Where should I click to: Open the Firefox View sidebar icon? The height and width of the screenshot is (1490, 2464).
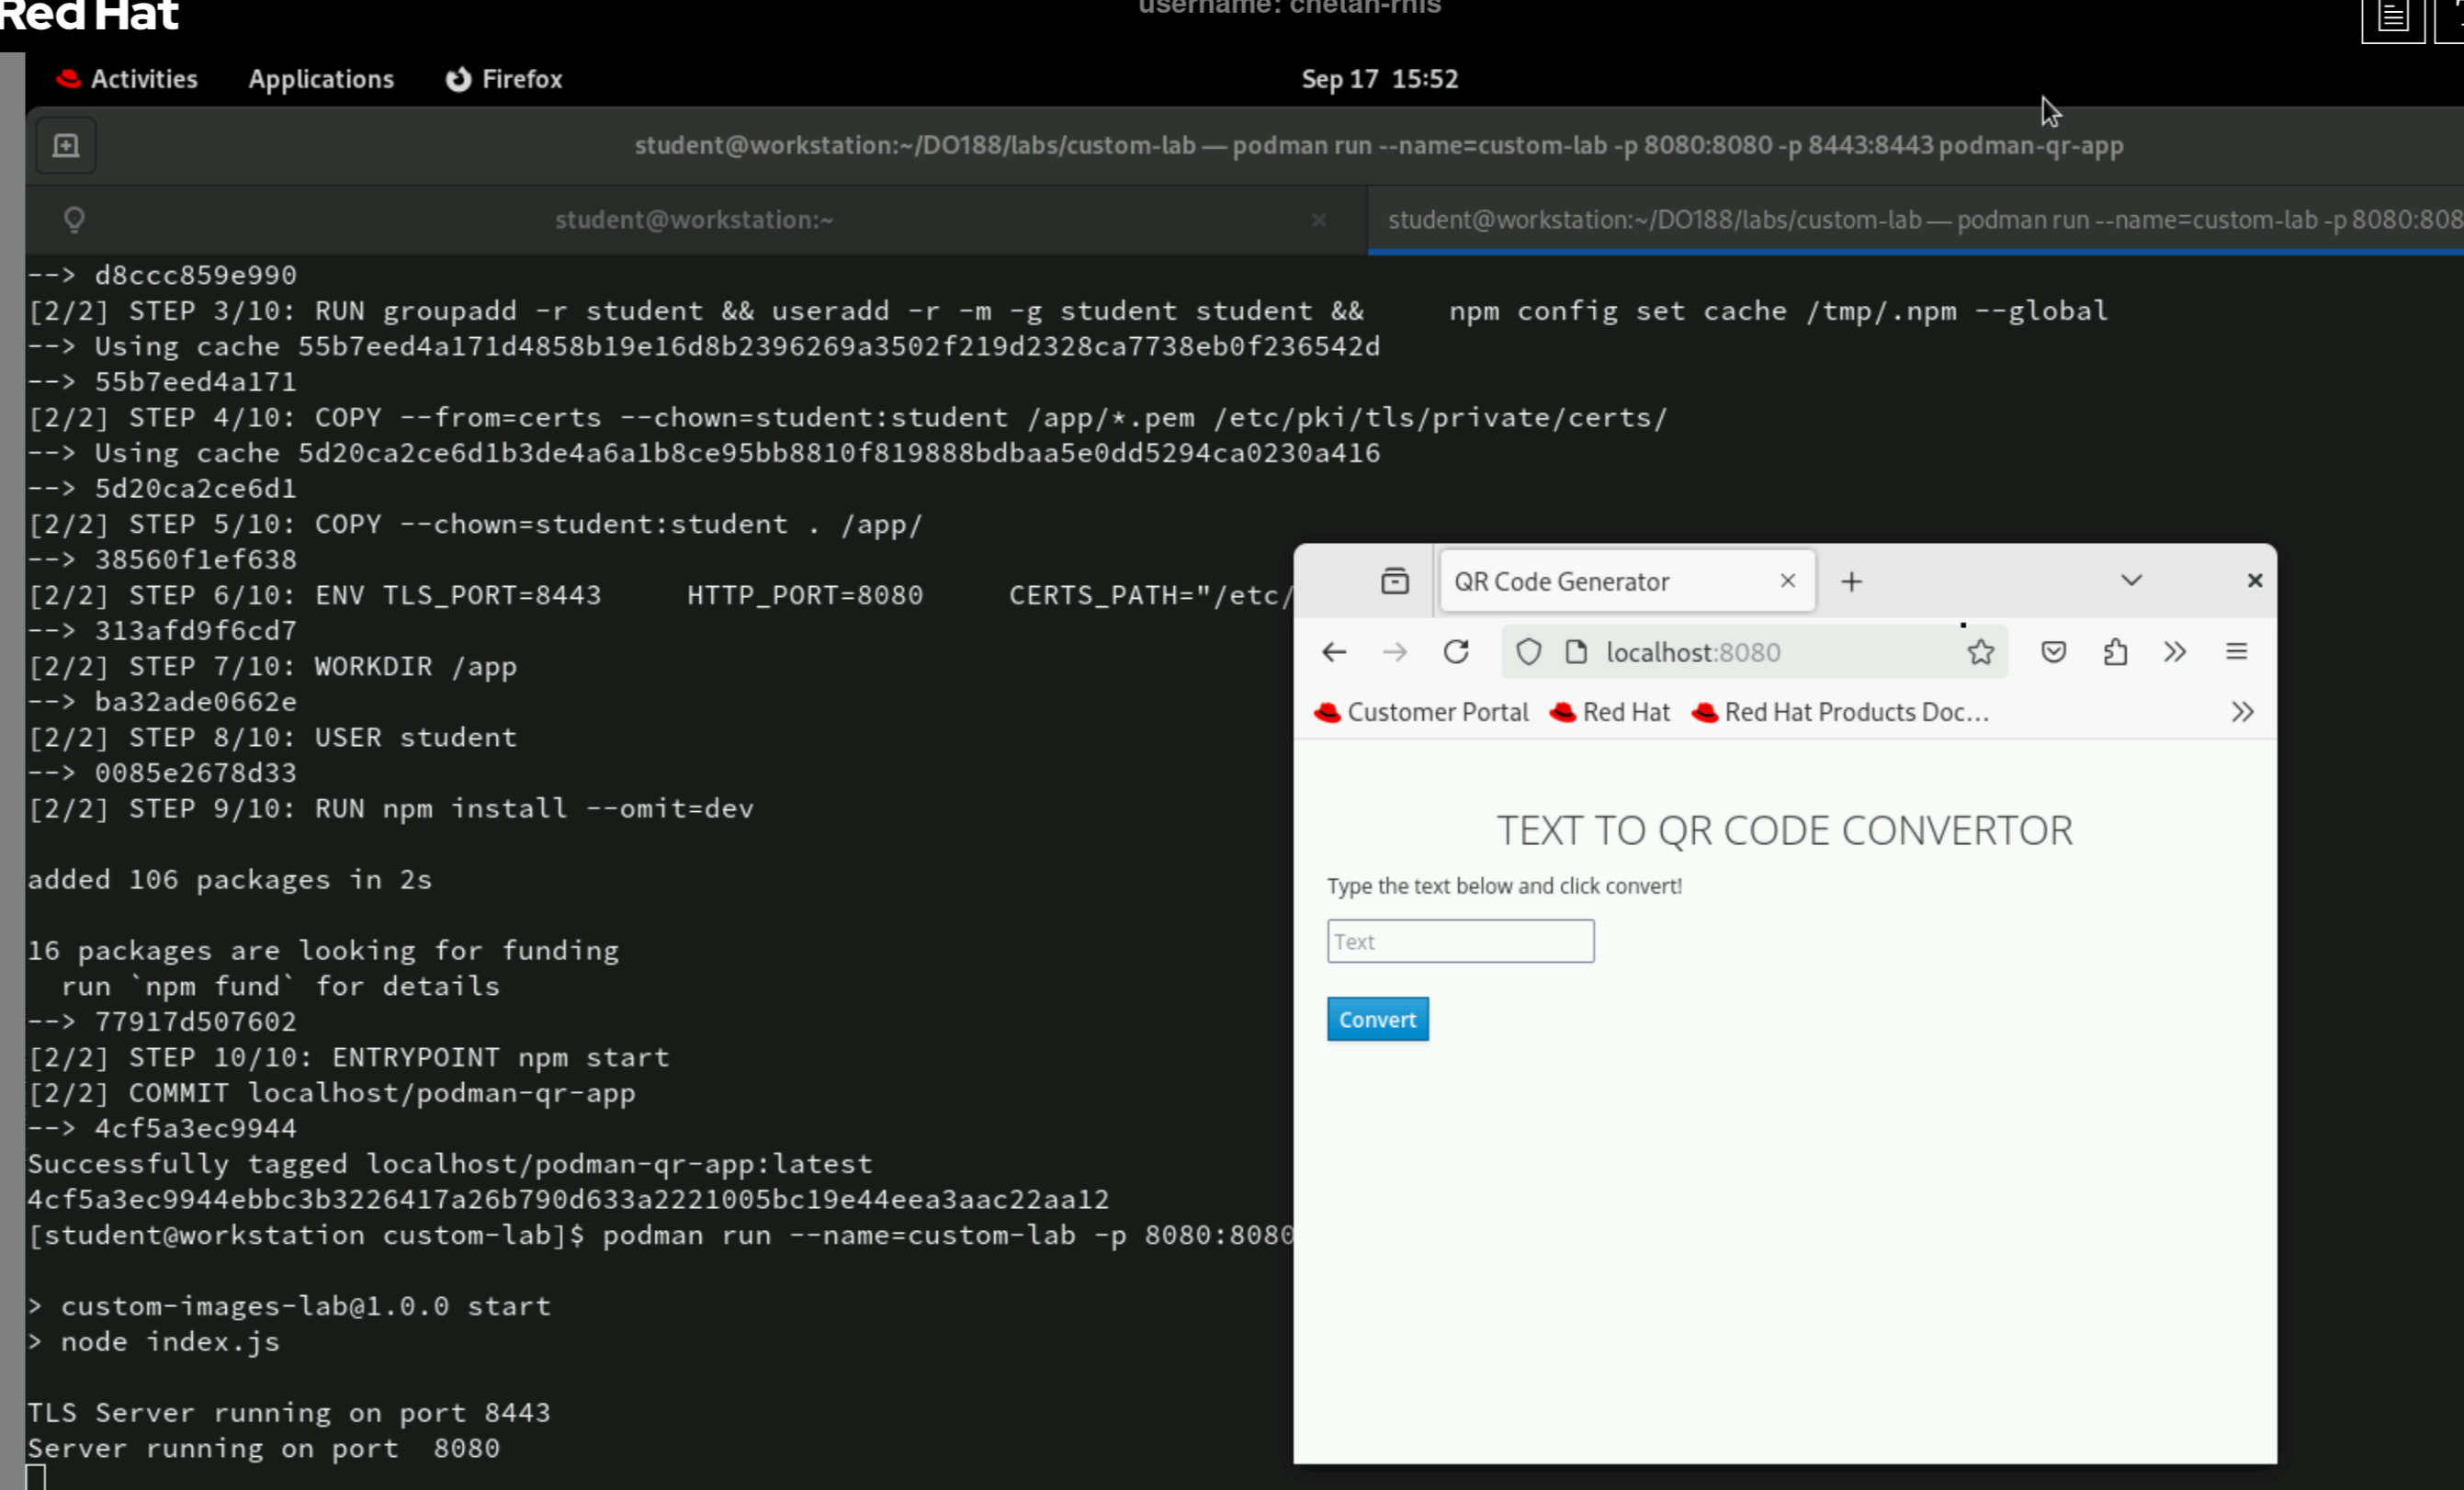click(x=1394, y=581)
